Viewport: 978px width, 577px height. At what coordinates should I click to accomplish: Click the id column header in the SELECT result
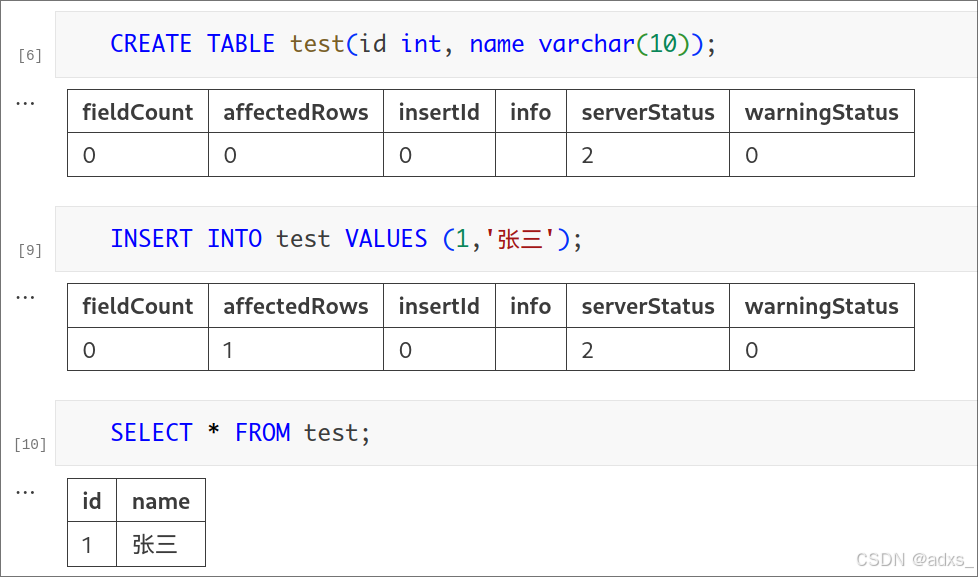[x=91, y=500]
